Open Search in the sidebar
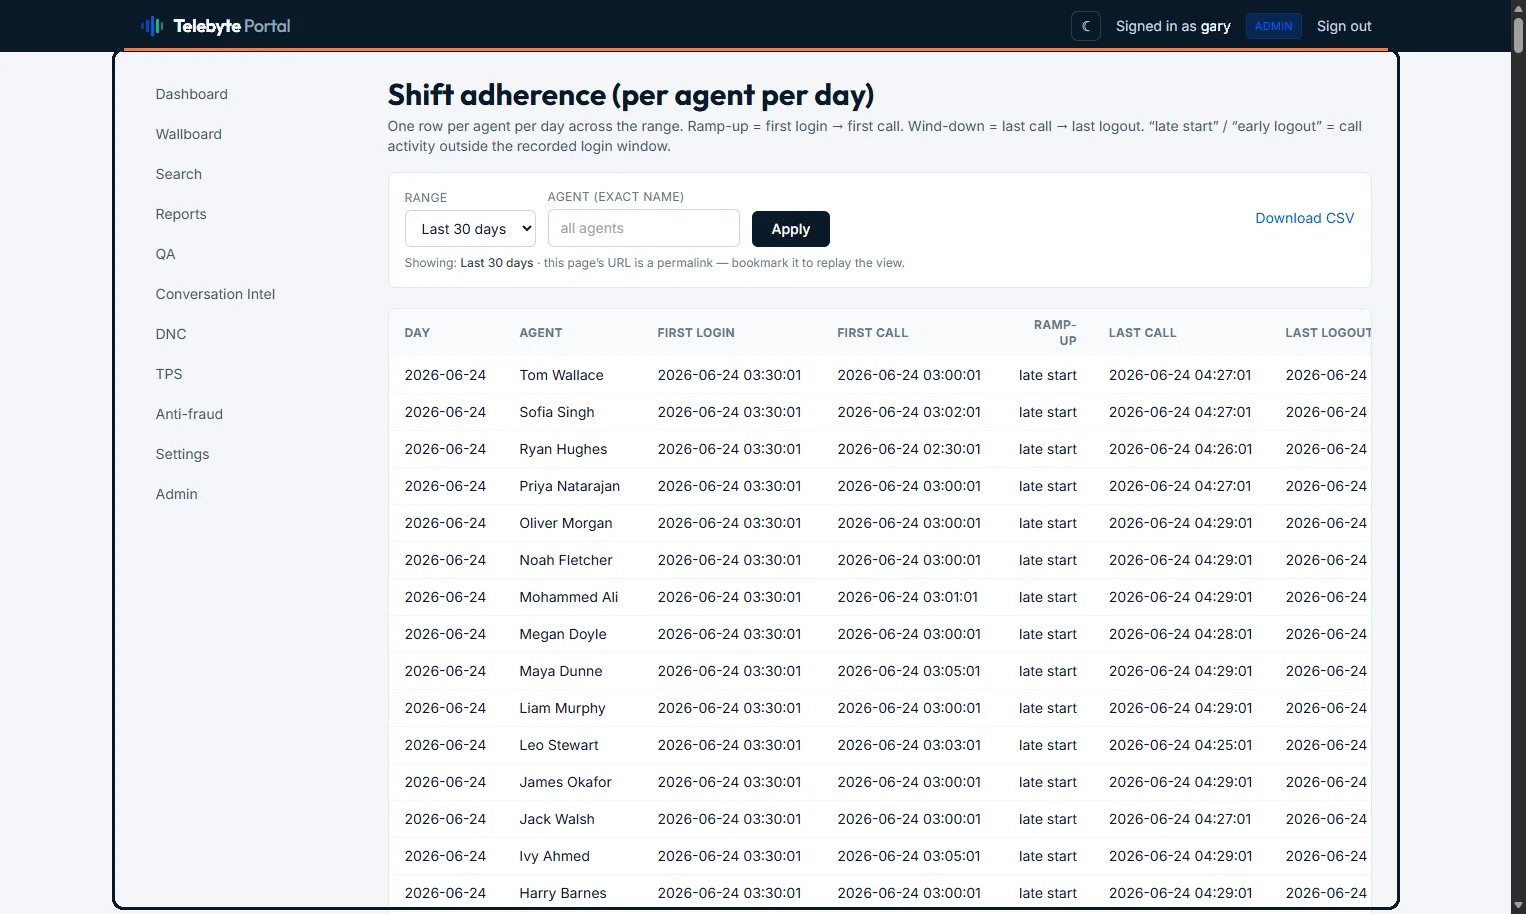 coord(179,174)
